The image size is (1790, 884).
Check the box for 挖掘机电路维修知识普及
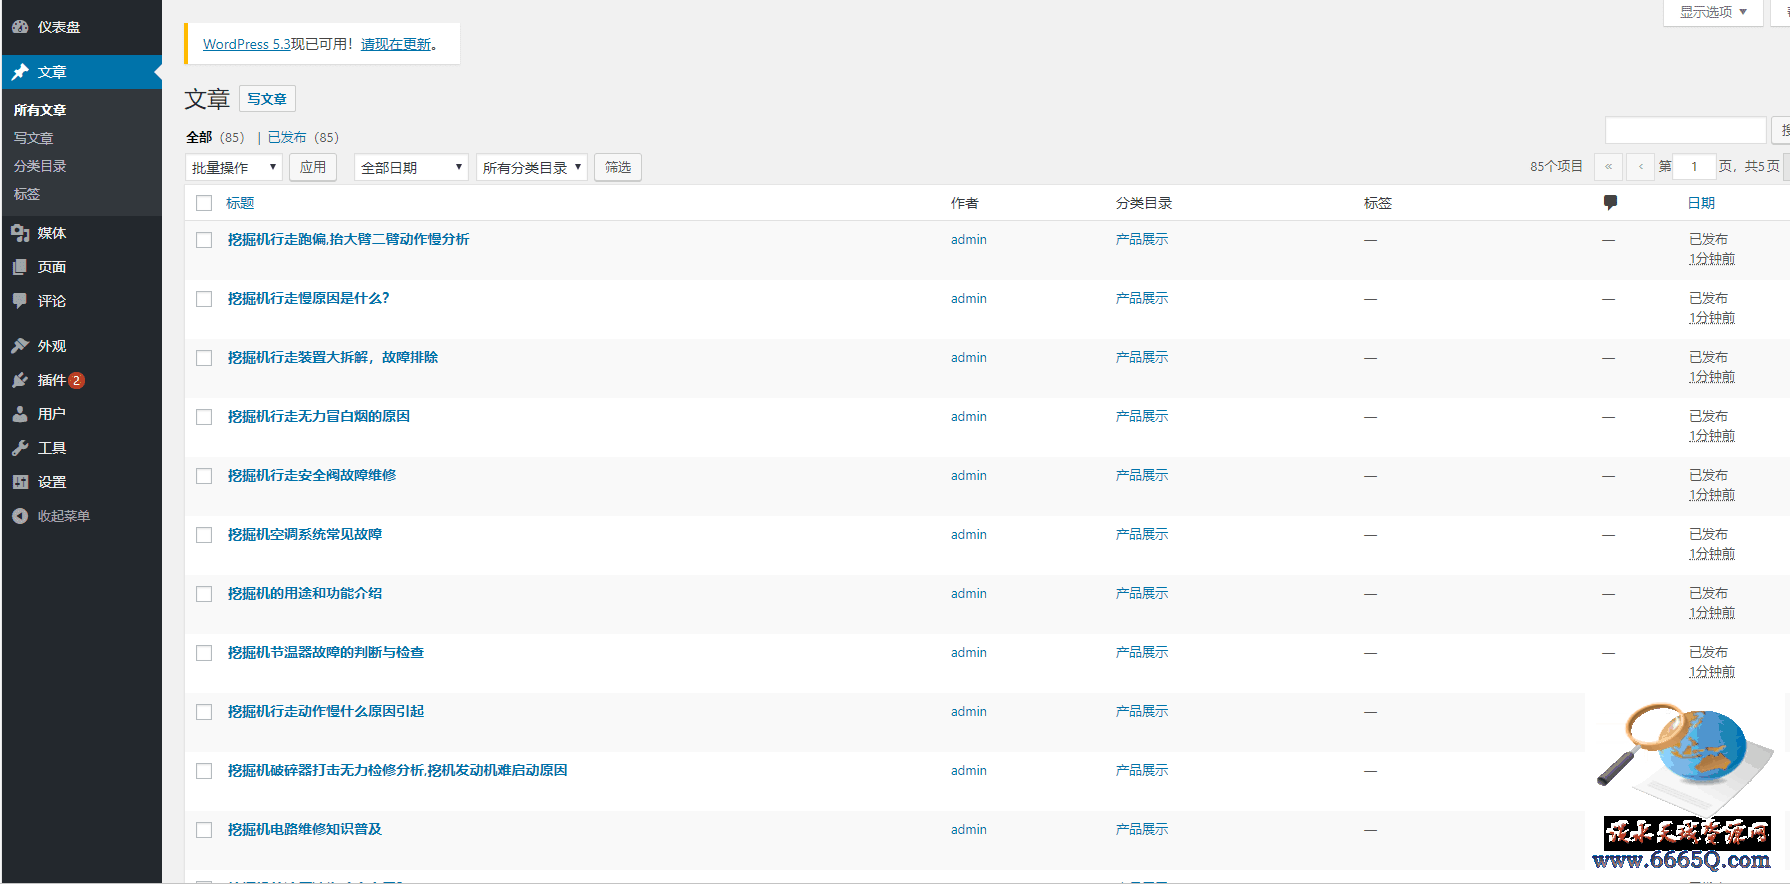click(x=204, y=830)
